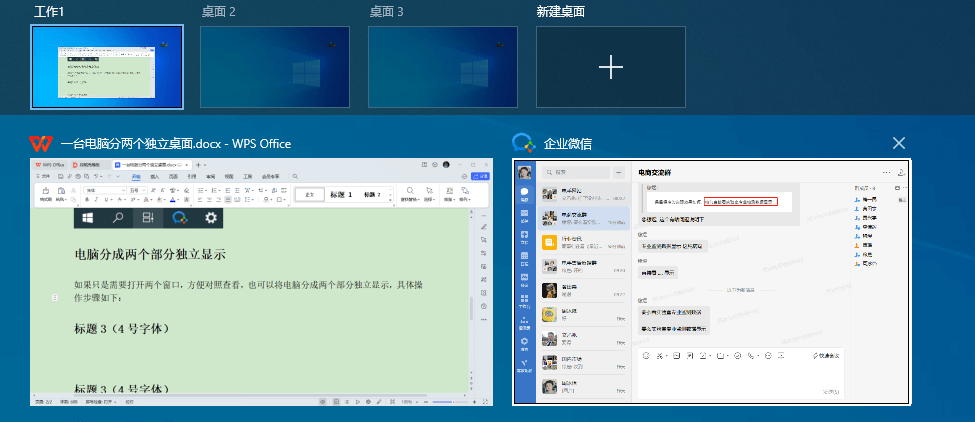Click the add-member icon in 电脑交流群 header
Image resolution: width=975 pixels, height=422 pixels.
click(x=902, y=172)
